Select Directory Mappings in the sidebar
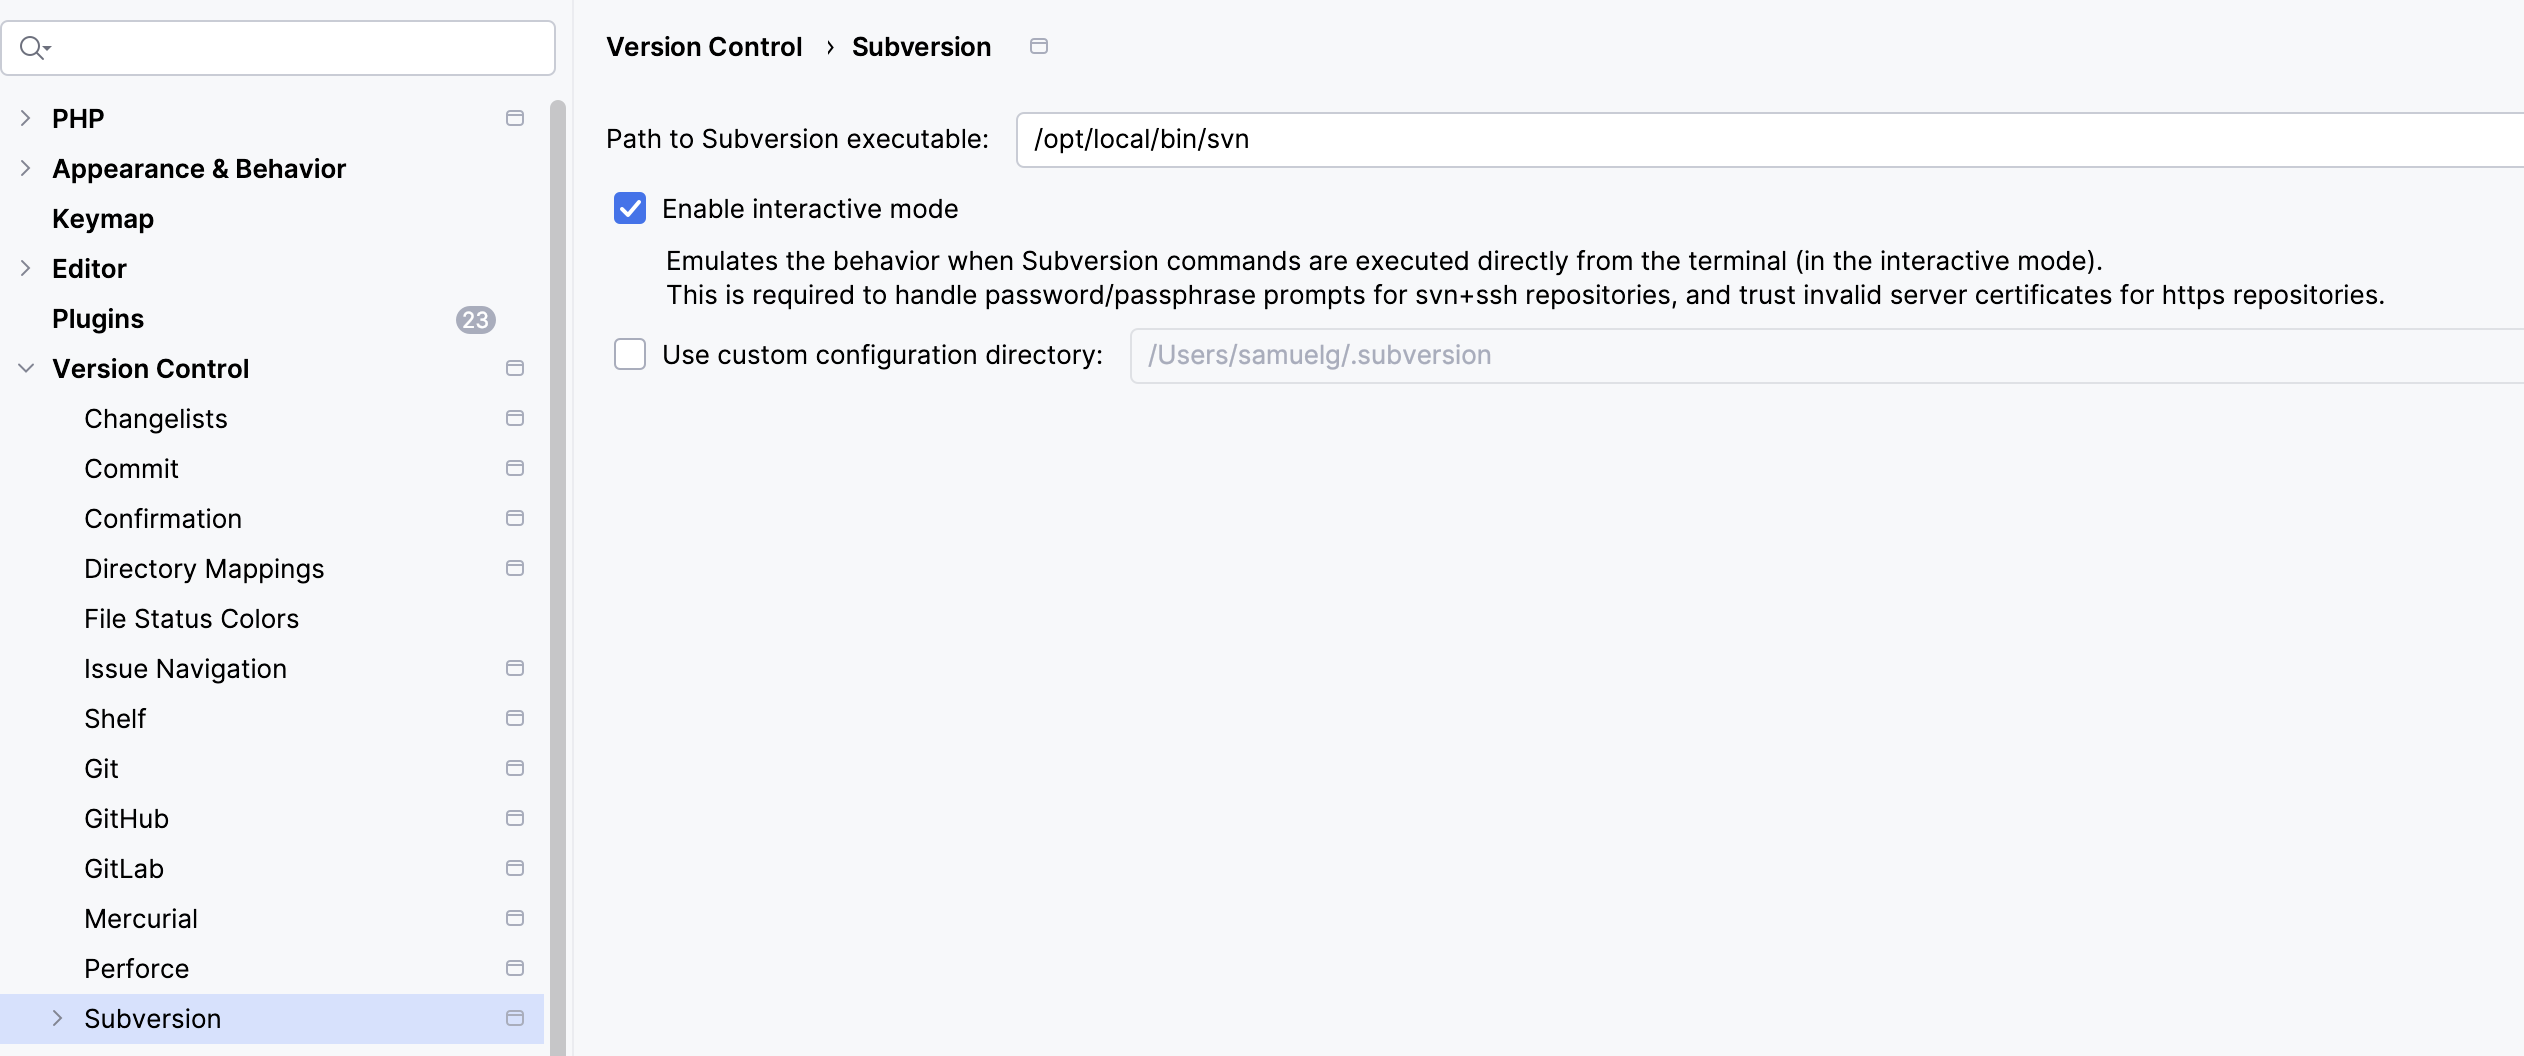The width and height of the screenshot is (2524, 1056). [204, 569]
